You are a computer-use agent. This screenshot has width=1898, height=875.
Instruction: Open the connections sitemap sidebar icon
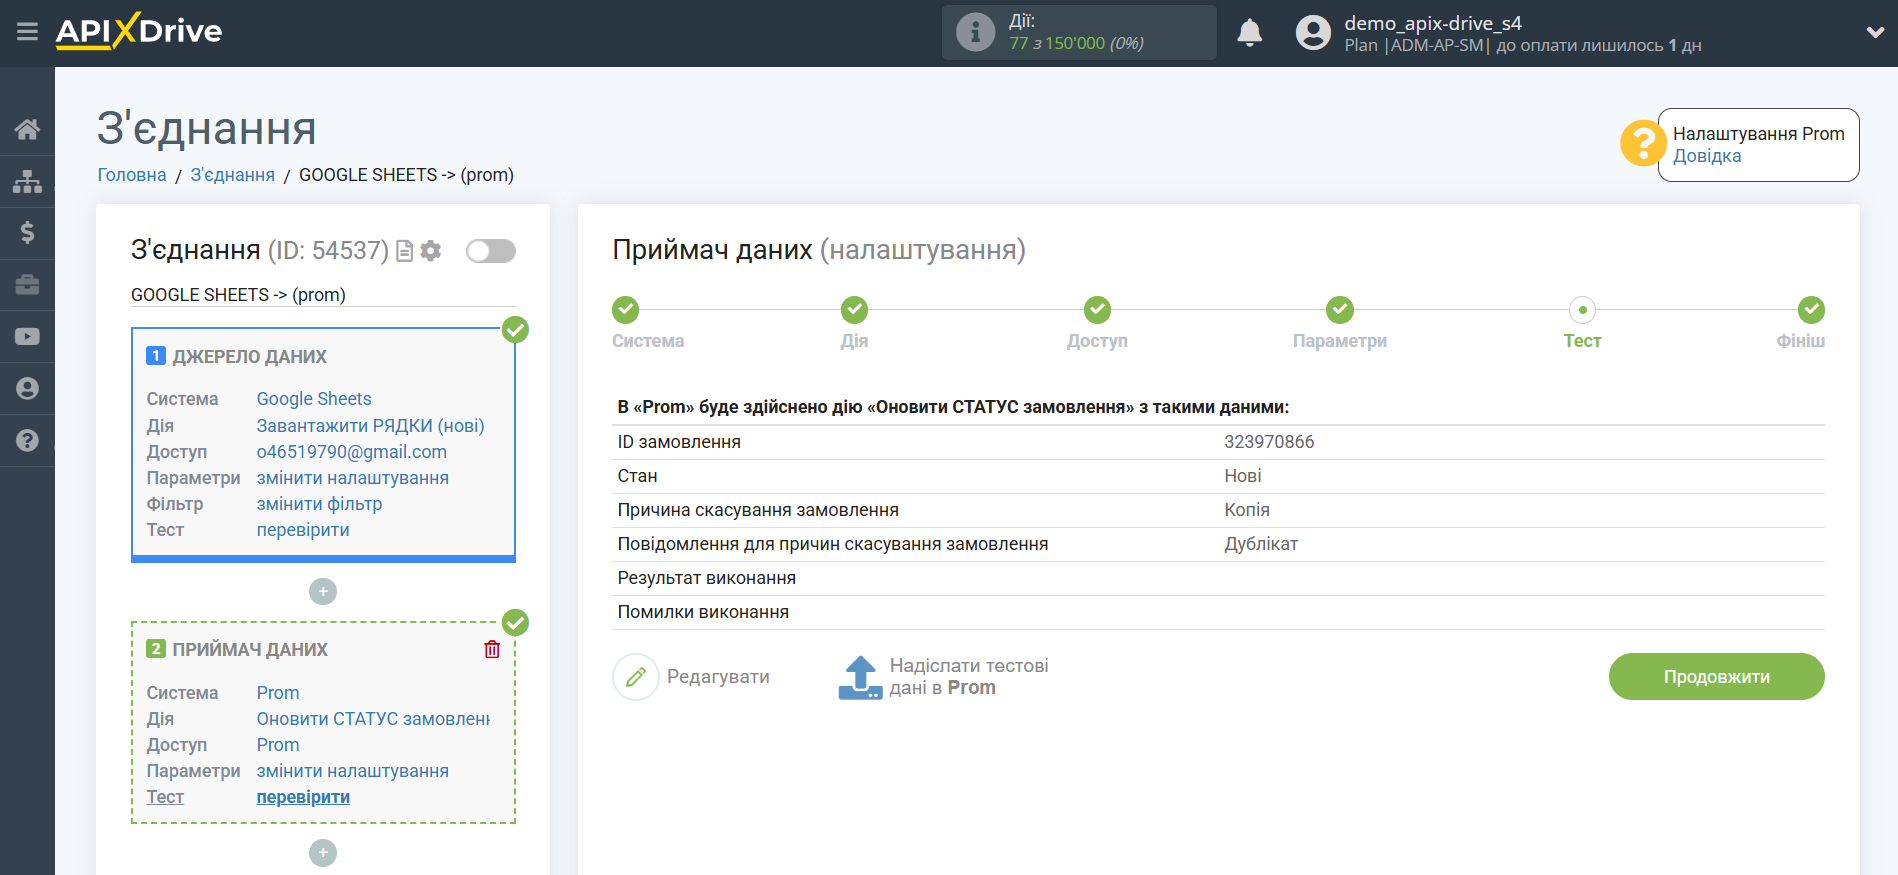[x=27, y=181]
